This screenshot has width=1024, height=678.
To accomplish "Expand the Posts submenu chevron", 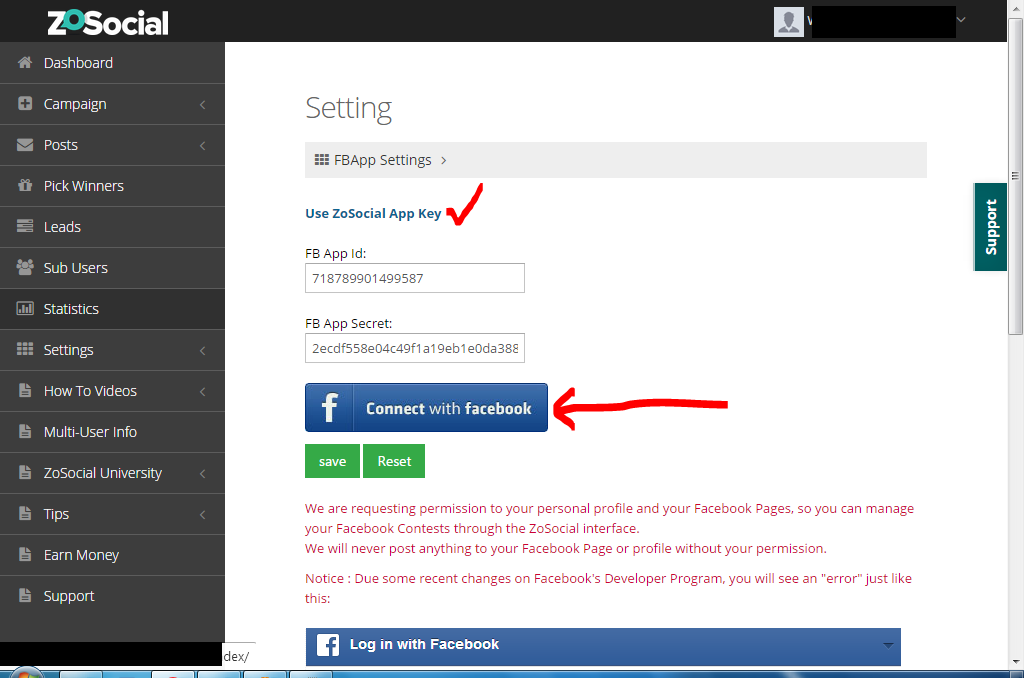I will click(202, 146).
